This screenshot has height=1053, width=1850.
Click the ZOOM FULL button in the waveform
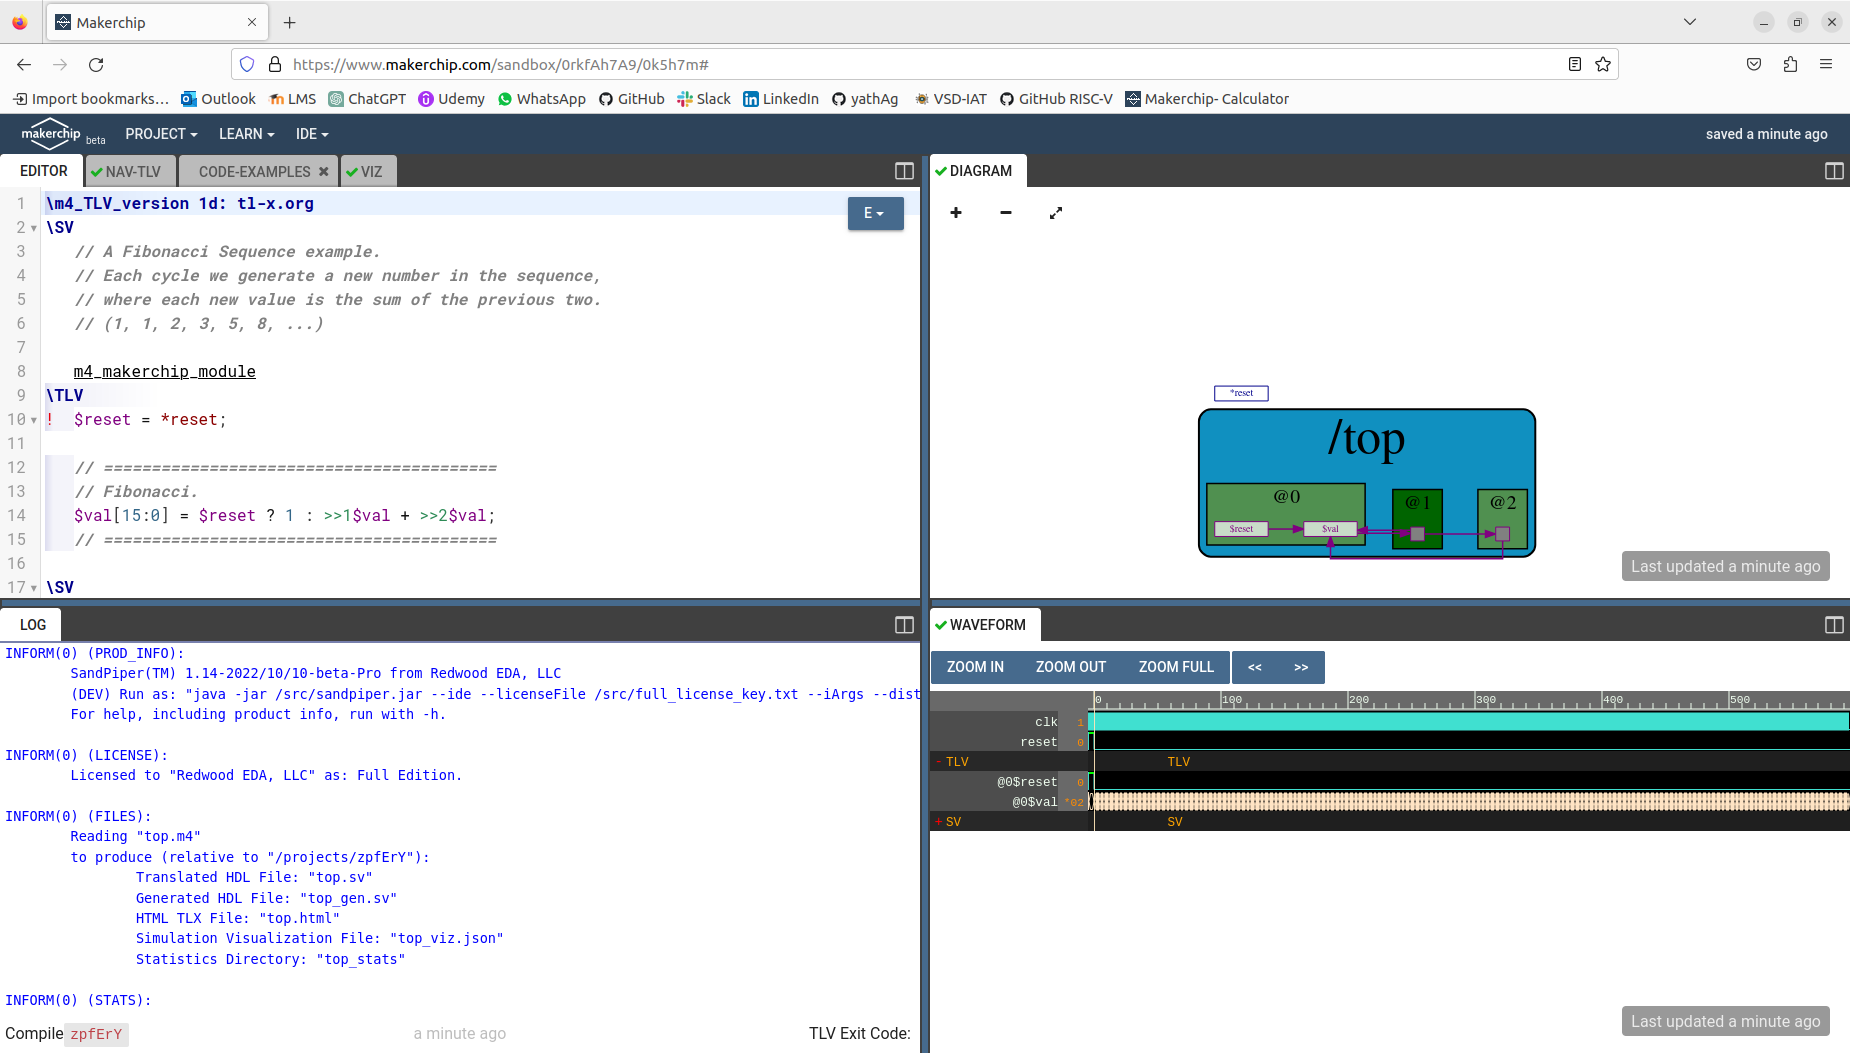click(x=1176, y=667)
